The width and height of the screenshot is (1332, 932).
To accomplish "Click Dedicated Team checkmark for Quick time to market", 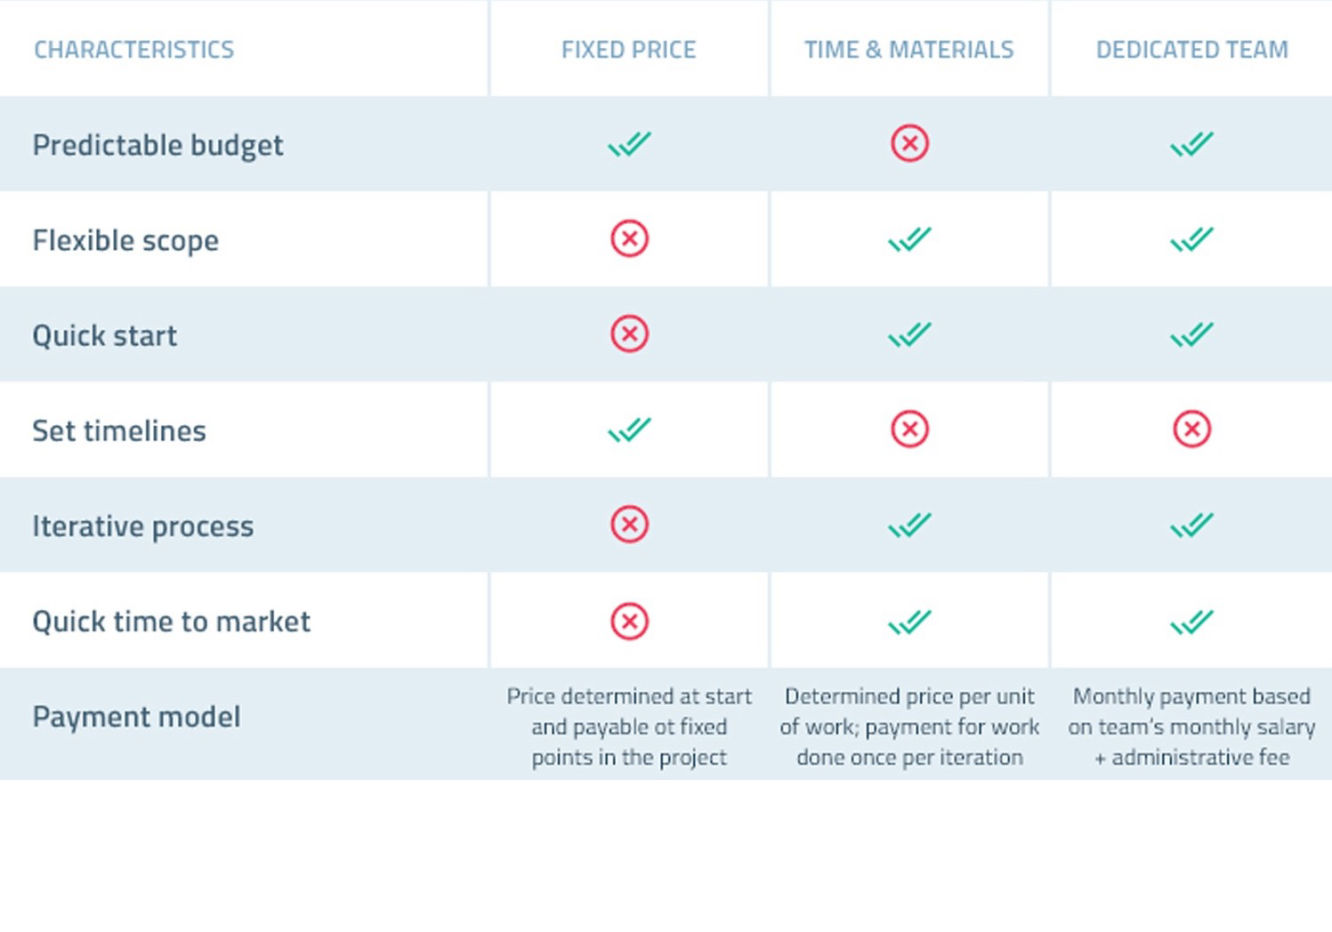I will [1192, 622].
